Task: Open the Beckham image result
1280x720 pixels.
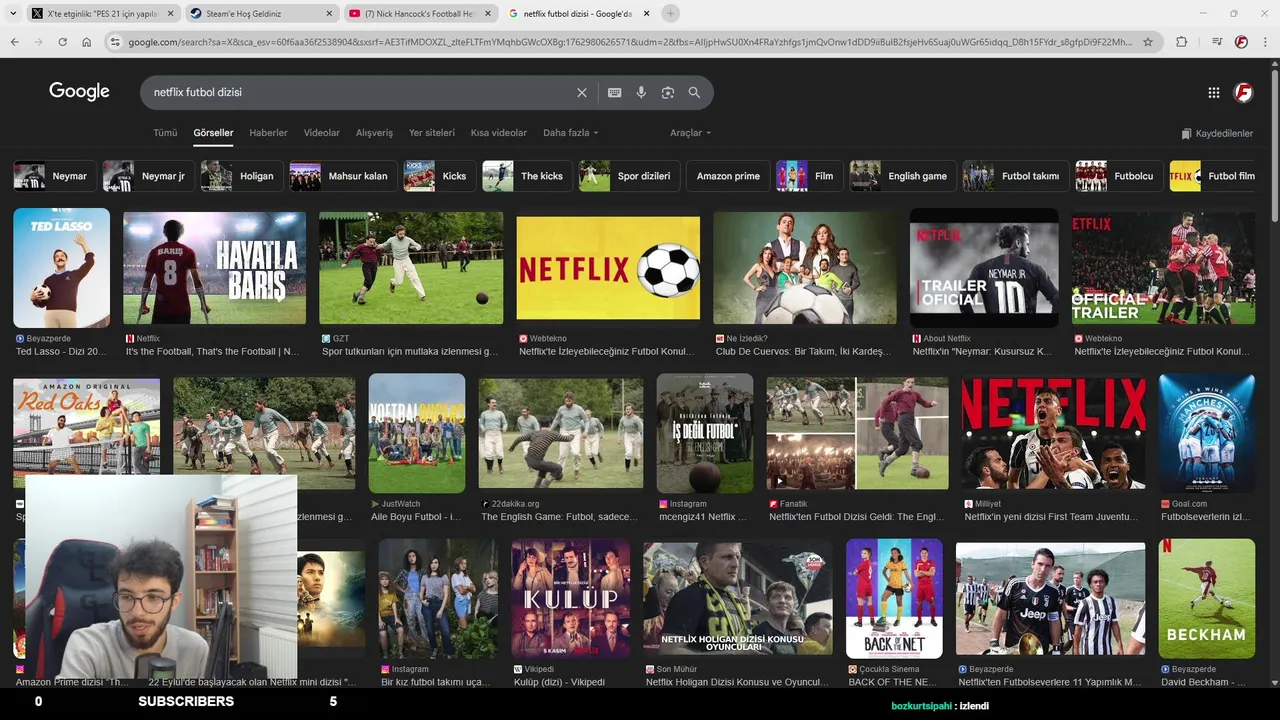Action: pyautogui.click(x=1207, y=598)
